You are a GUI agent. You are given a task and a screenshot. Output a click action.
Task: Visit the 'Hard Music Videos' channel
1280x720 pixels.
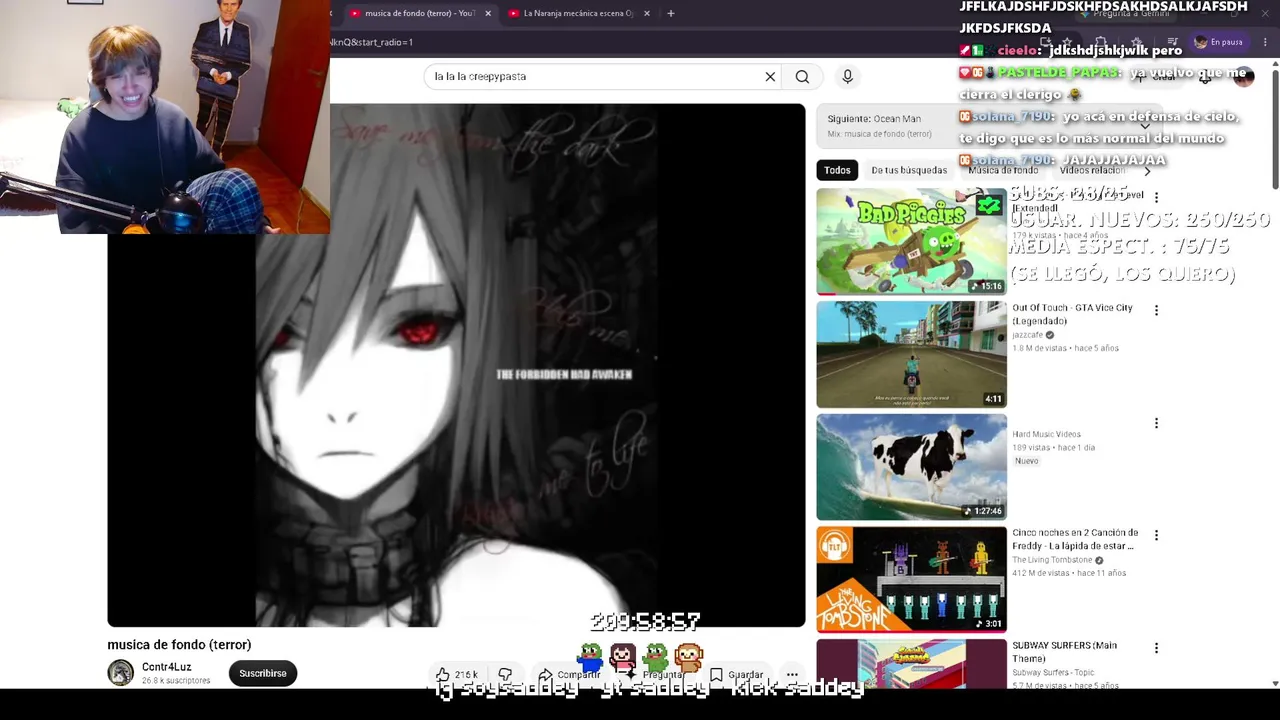(x=1046, y=434)
